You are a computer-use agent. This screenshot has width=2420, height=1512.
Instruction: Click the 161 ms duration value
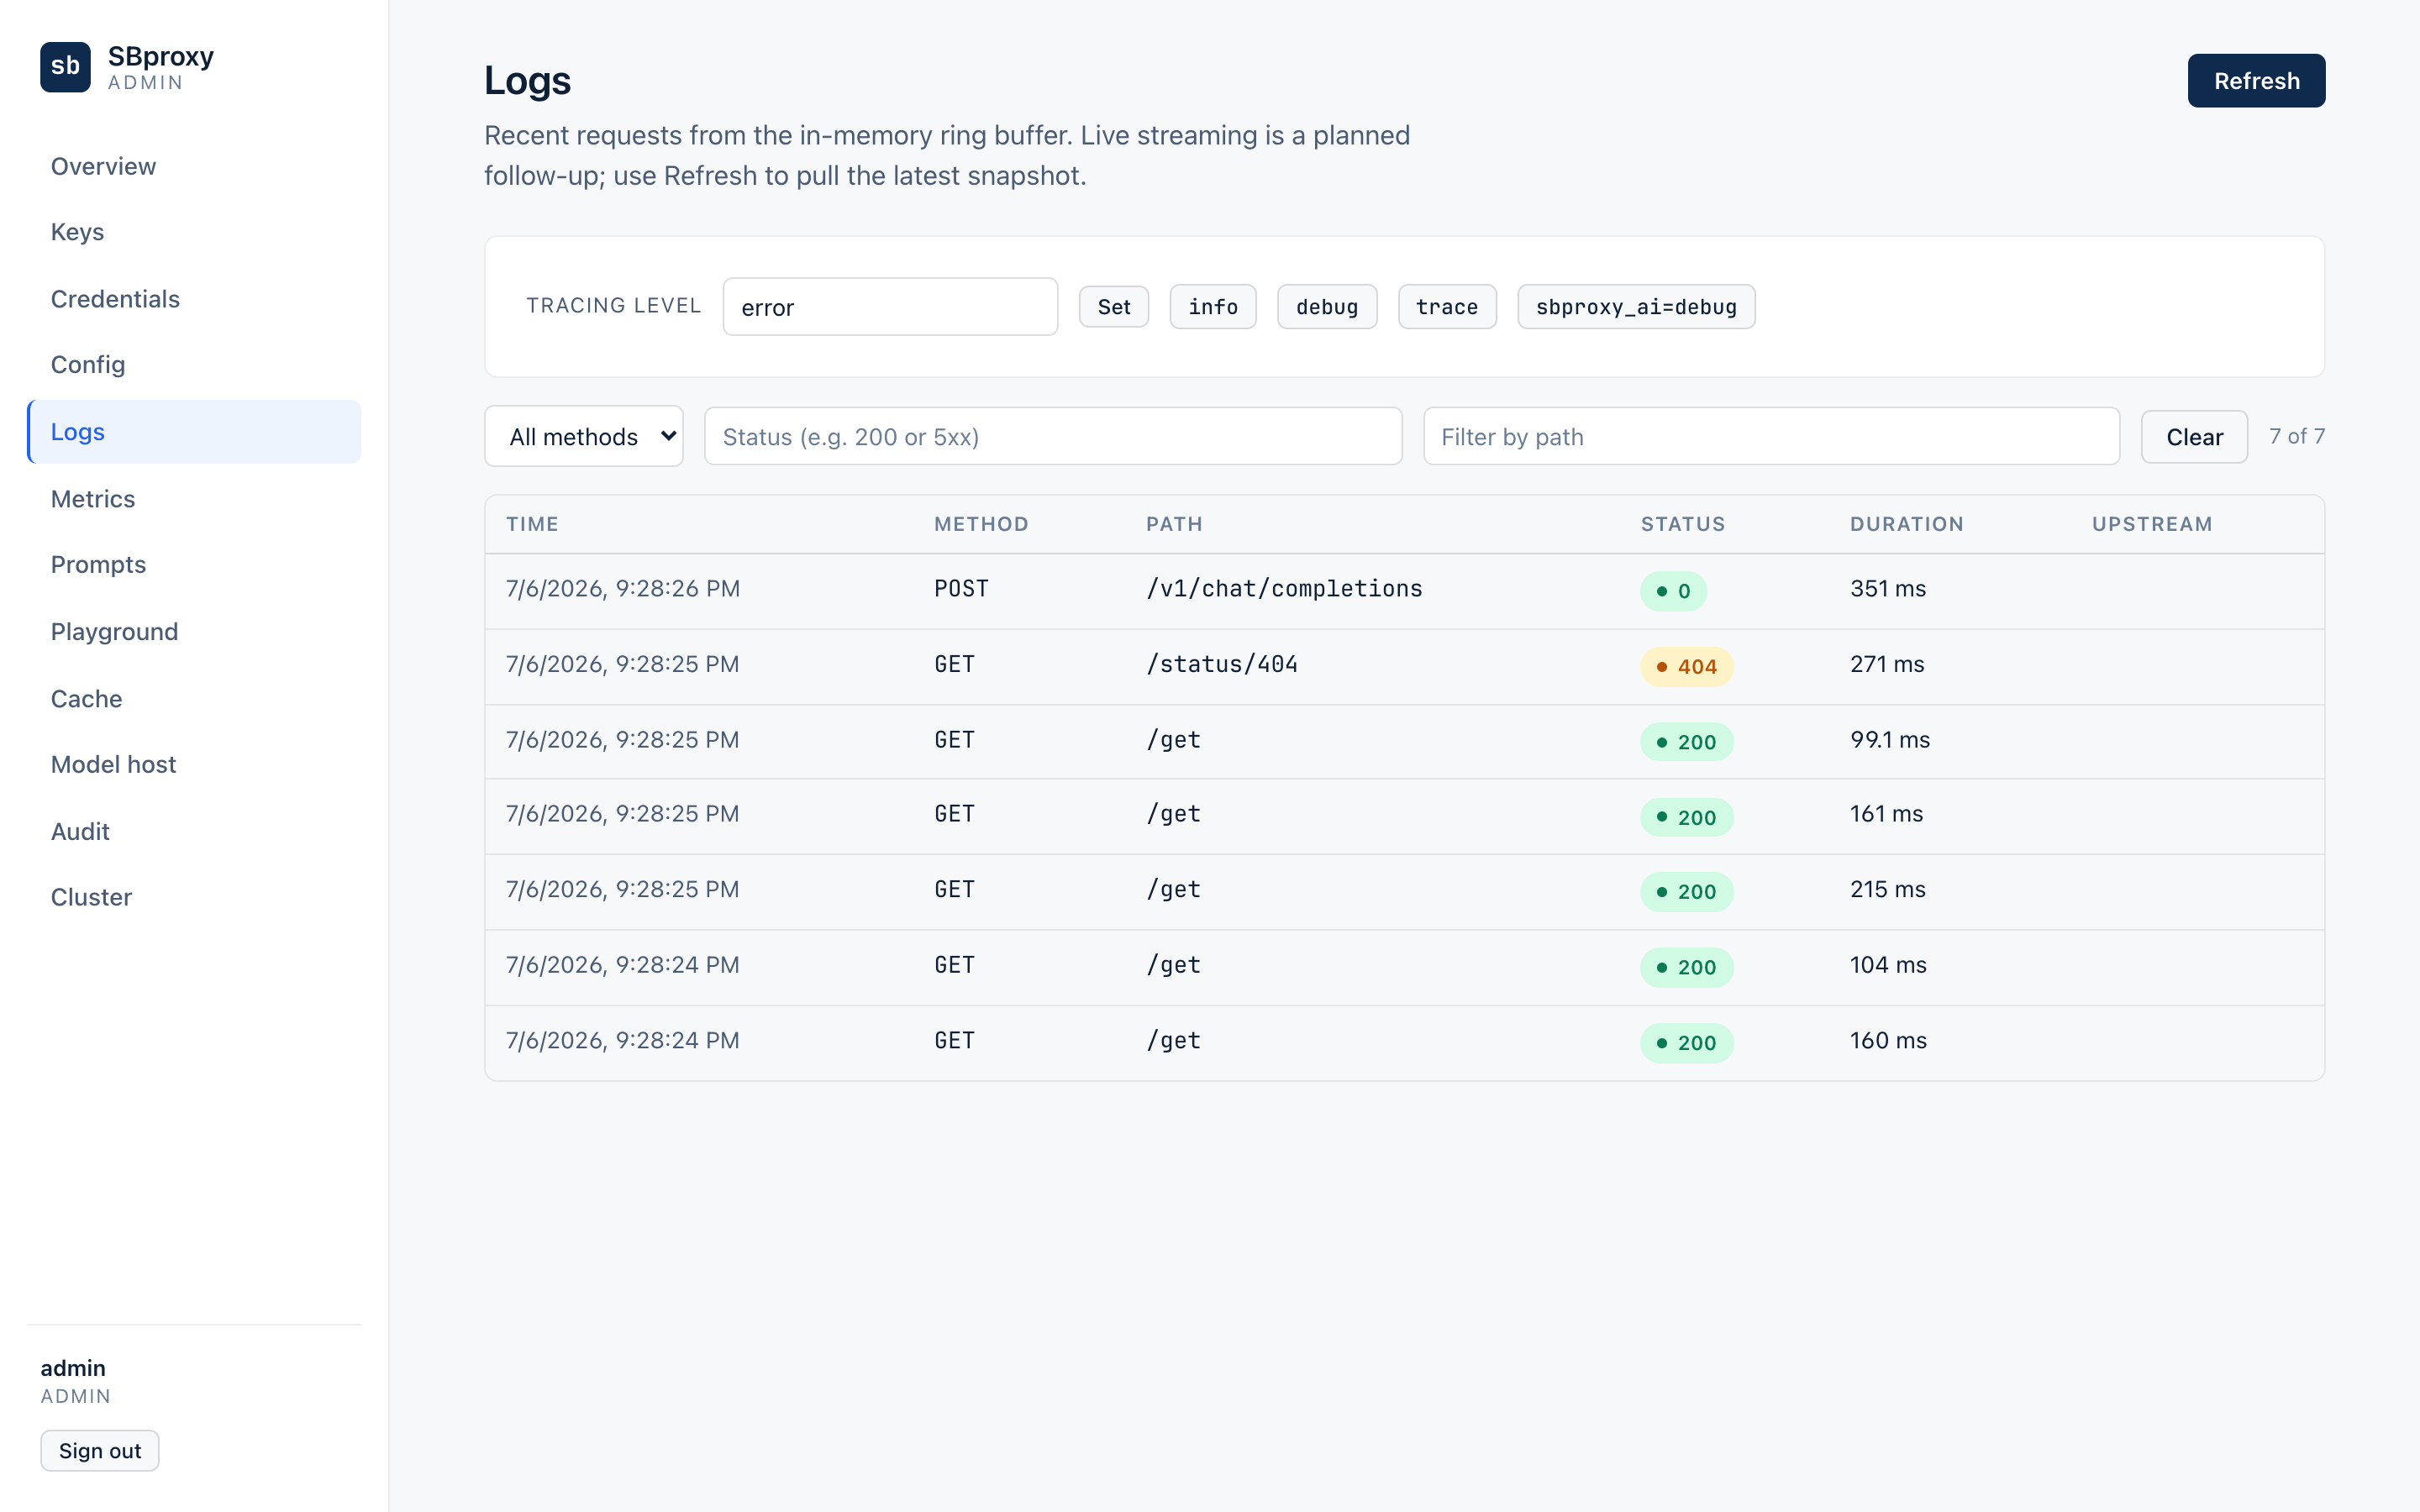point(1886,814)
